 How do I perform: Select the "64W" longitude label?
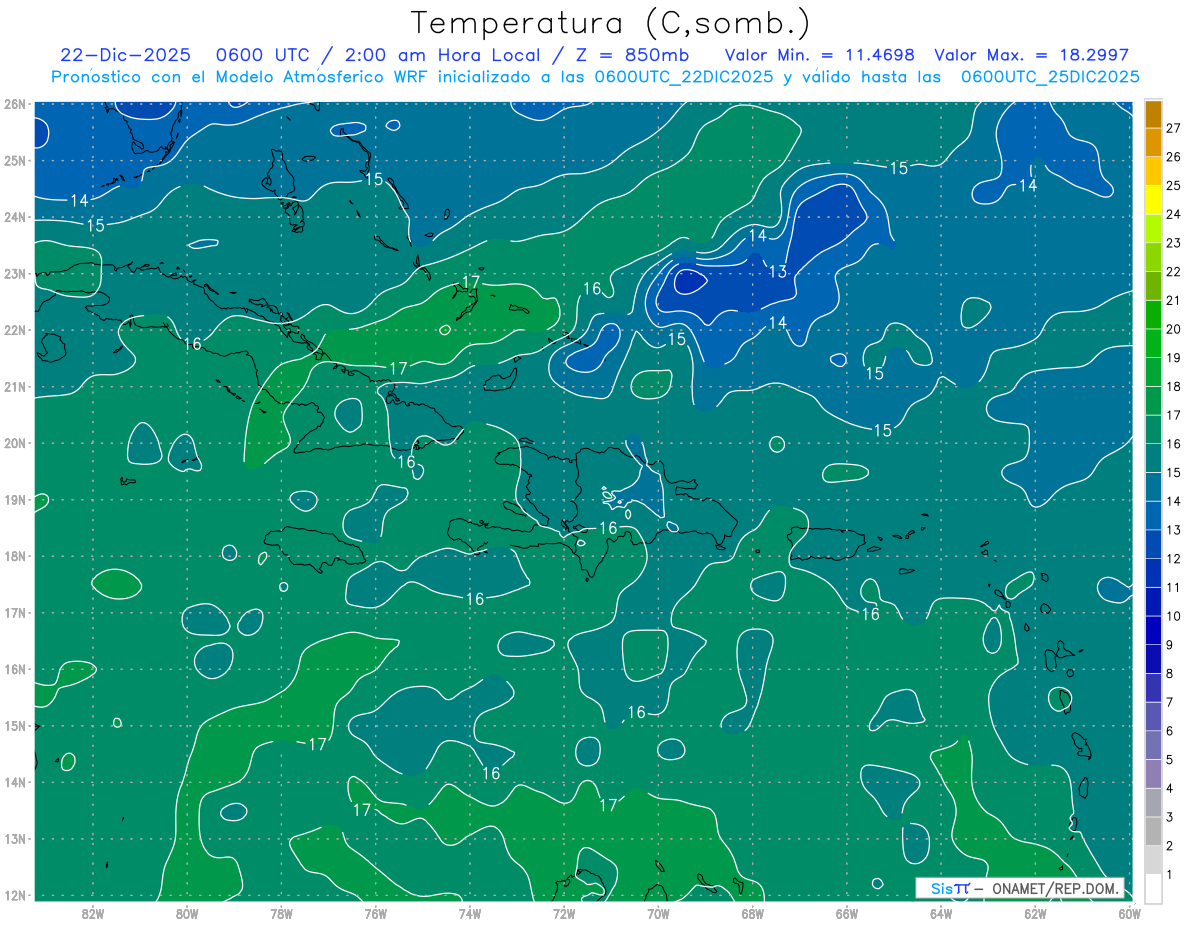coord(941,913)
